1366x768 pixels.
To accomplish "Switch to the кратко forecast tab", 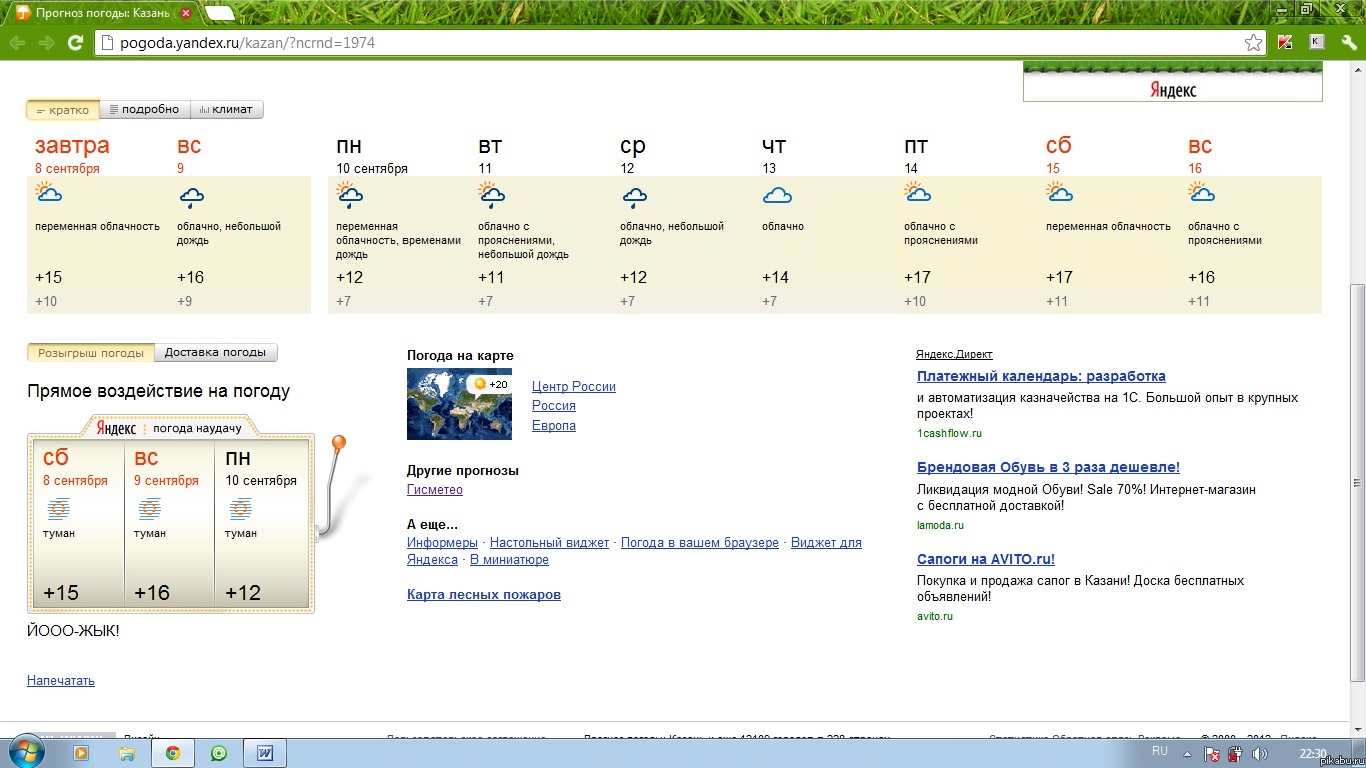I will 62,110.
